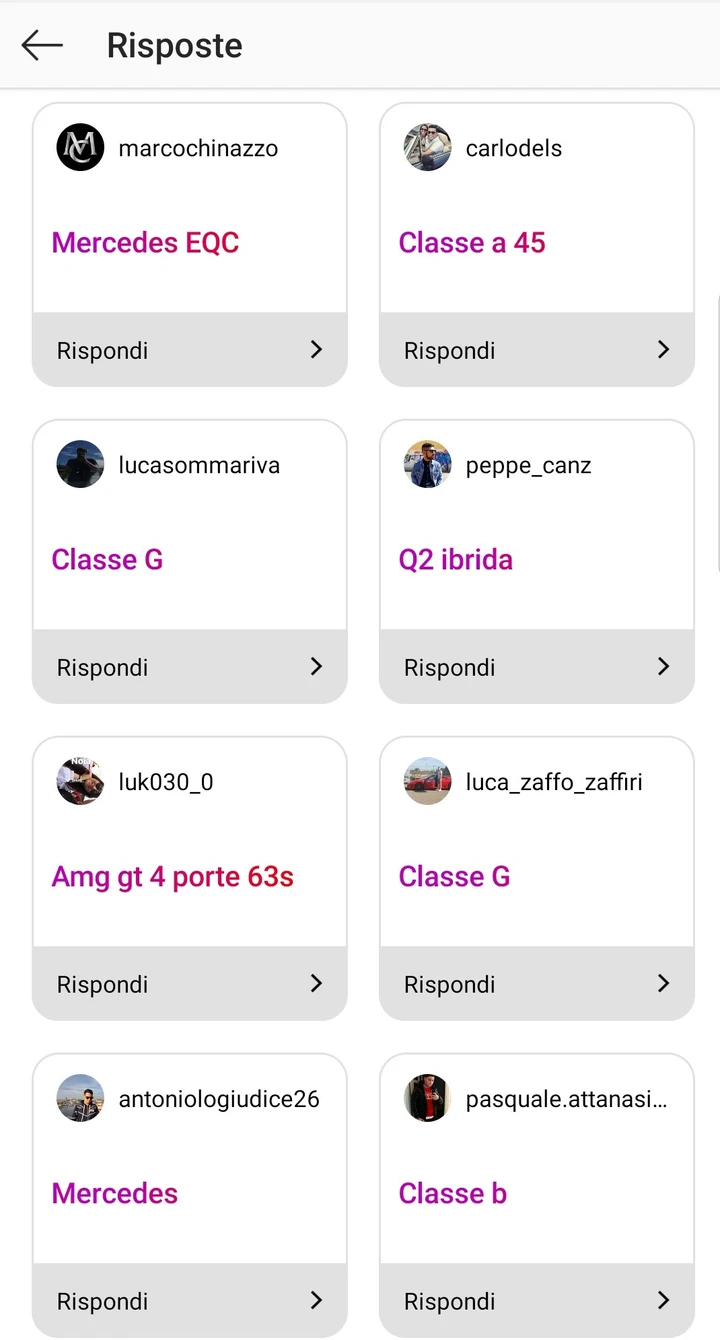Tap peppe_canz's profile photo
The width and height of the screenshot is (720, 1340).
coord(428,465)
